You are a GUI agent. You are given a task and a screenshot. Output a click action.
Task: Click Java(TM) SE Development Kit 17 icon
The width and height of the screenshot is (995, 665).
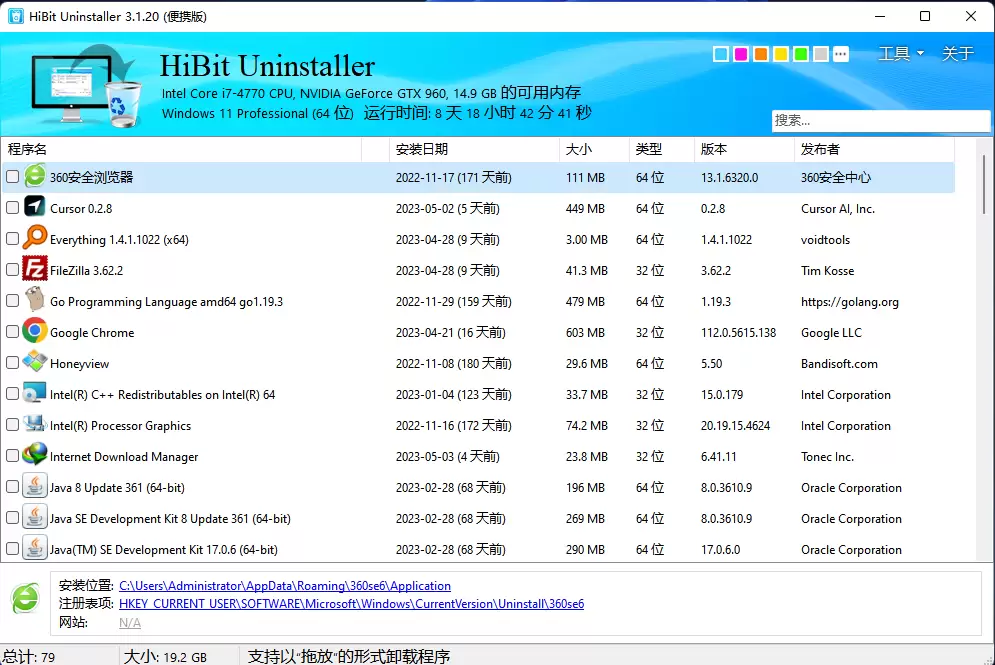click(x=35, y=548)
